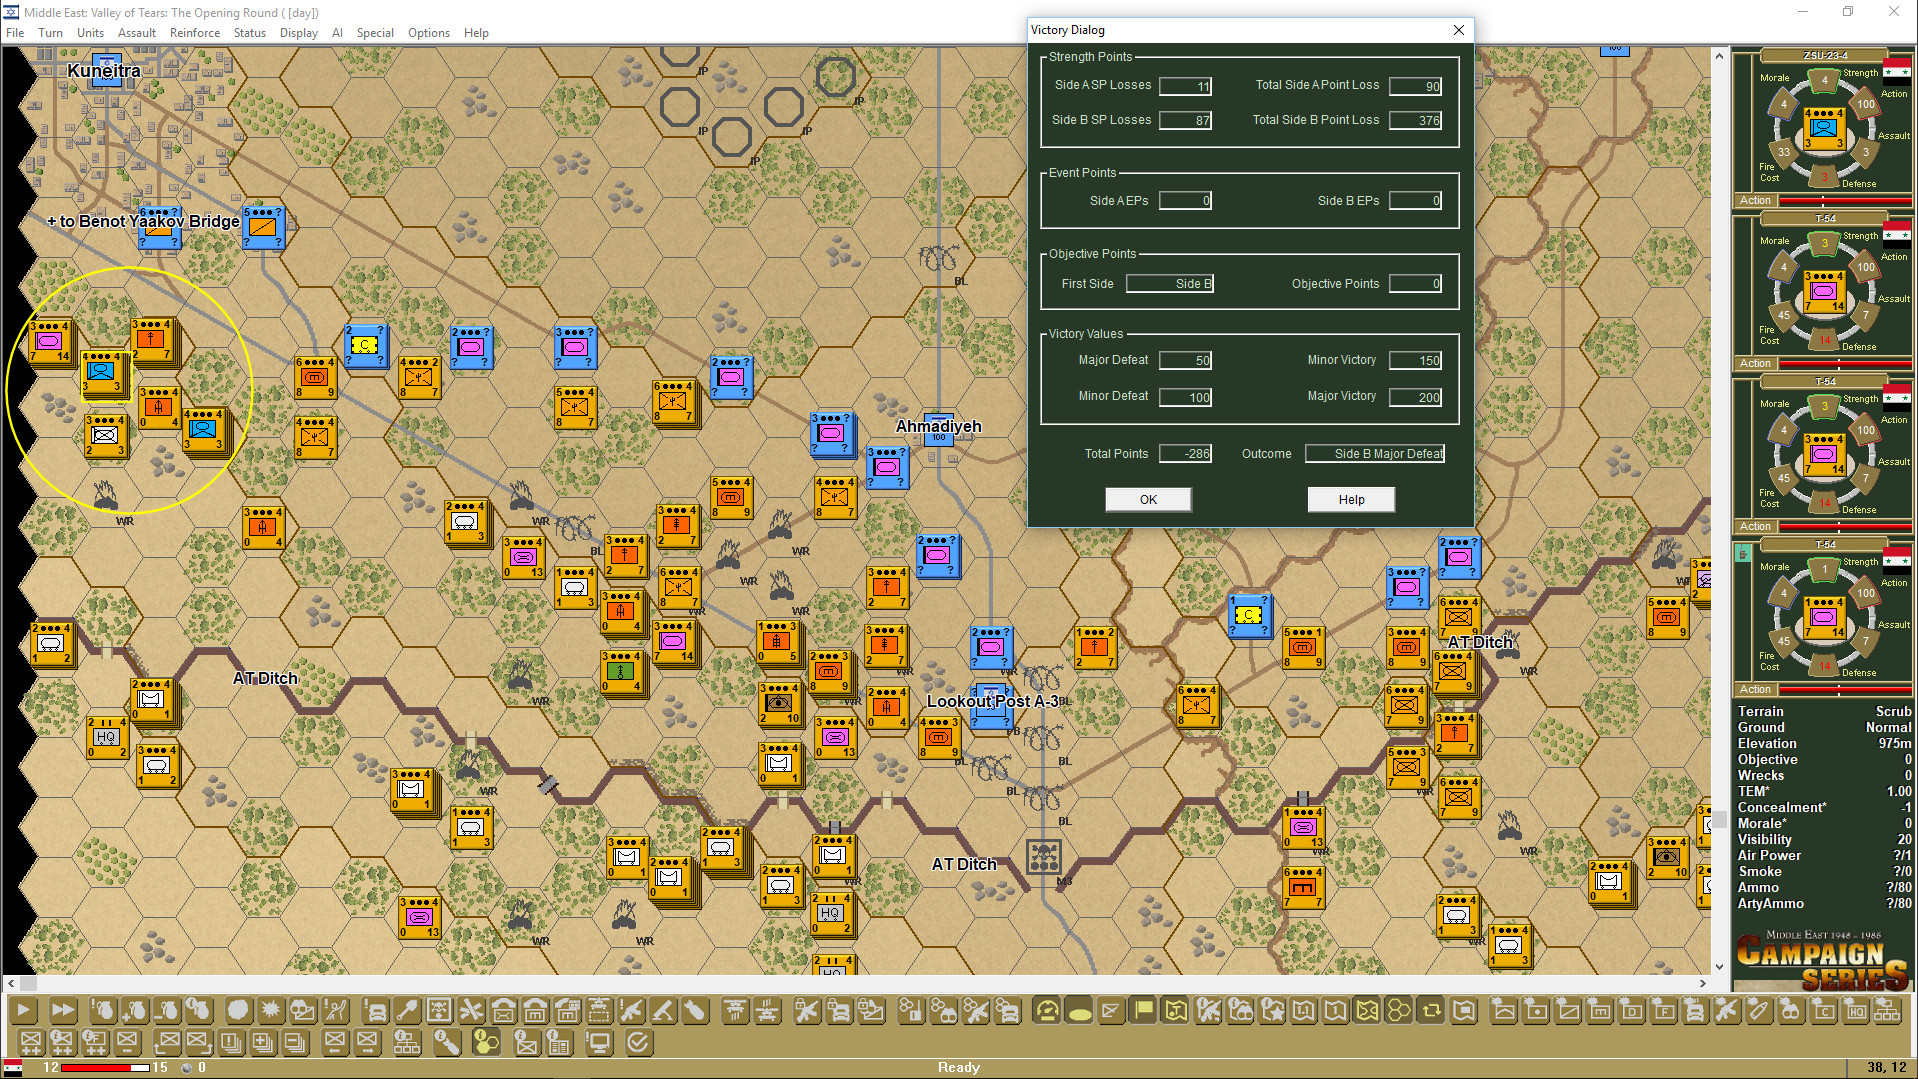This screenshot has width=1918, height=1079.
Task: Click OK in the Victory Dialog
Action: pyautogui.click(x=1148, y=499)
